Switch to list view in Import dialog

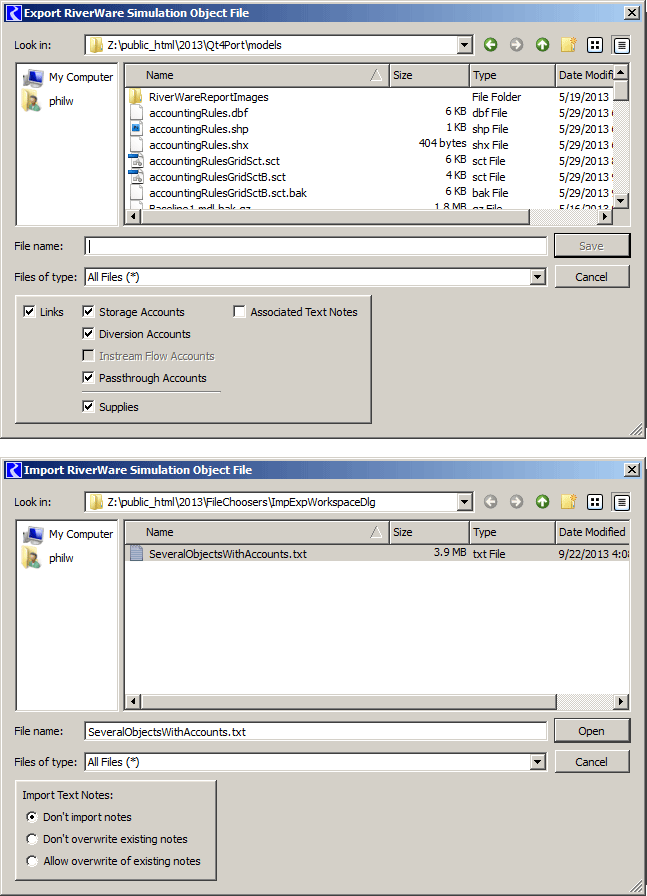point(595,502)
